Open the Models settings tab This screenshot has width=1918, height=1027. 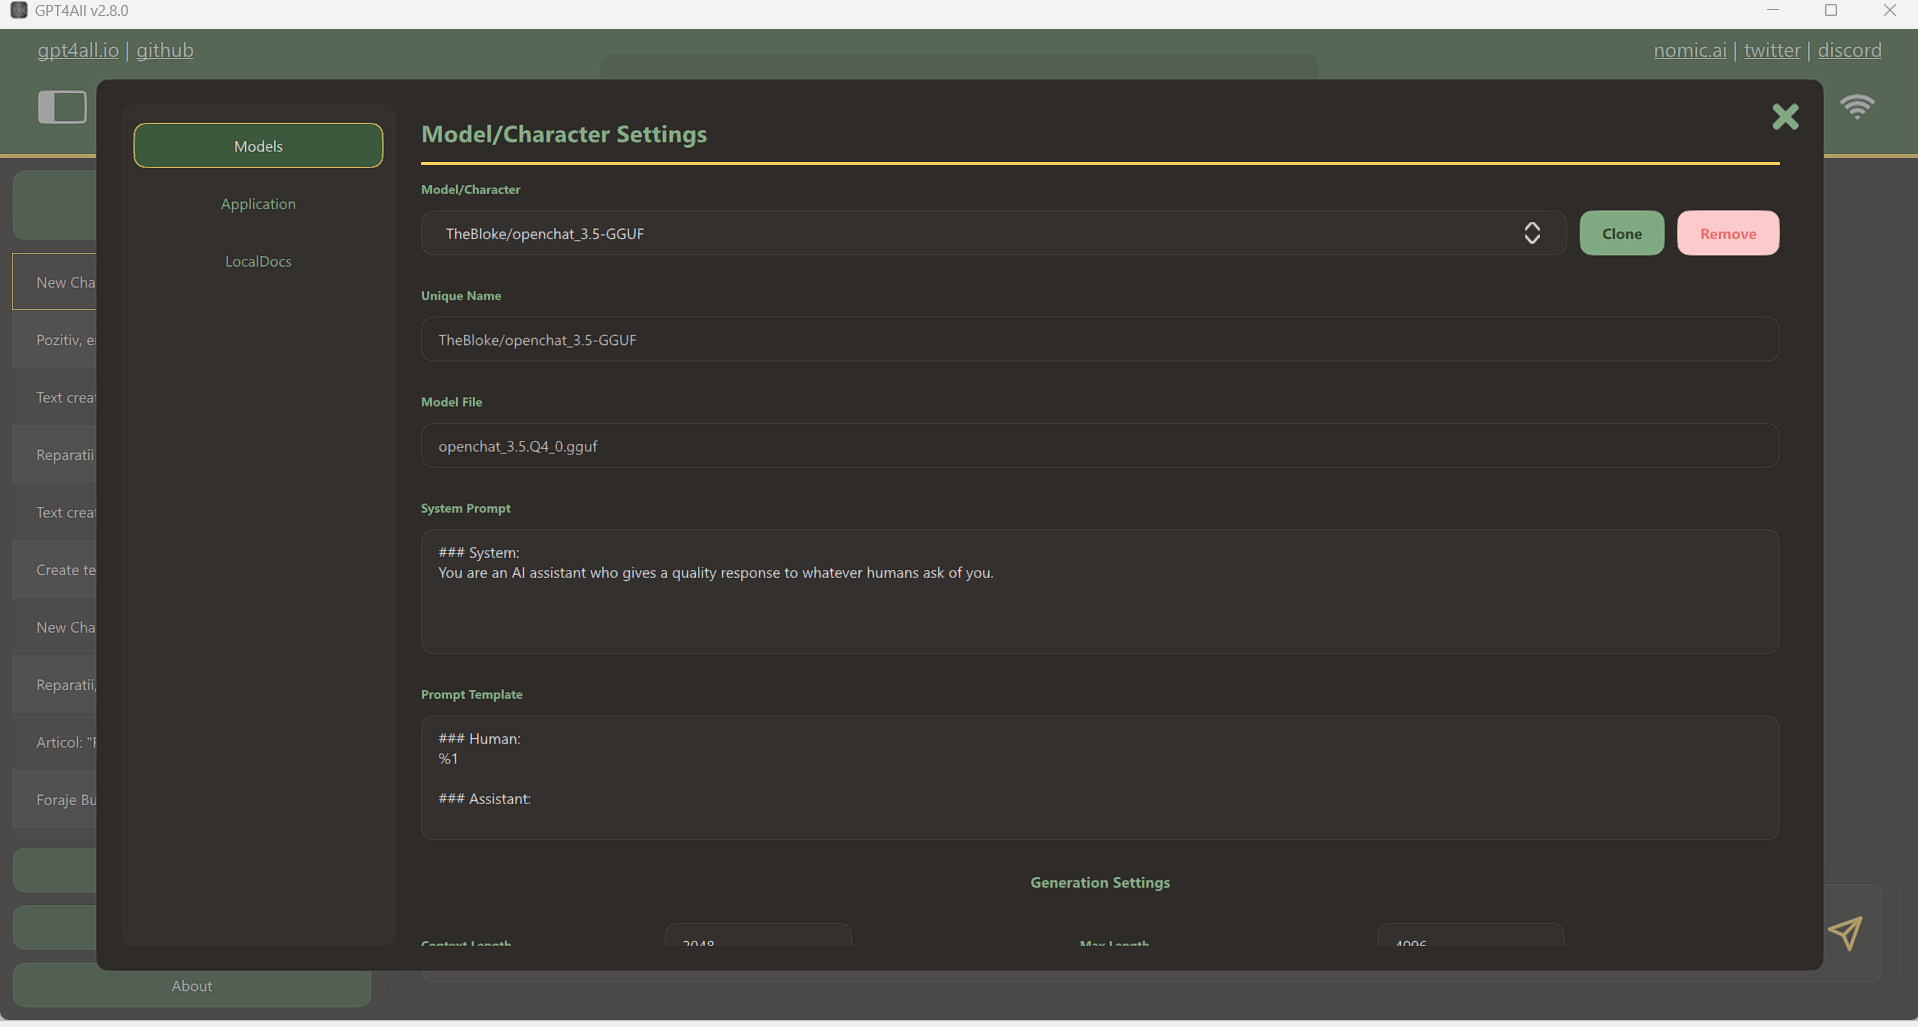(x=258, y=146)
